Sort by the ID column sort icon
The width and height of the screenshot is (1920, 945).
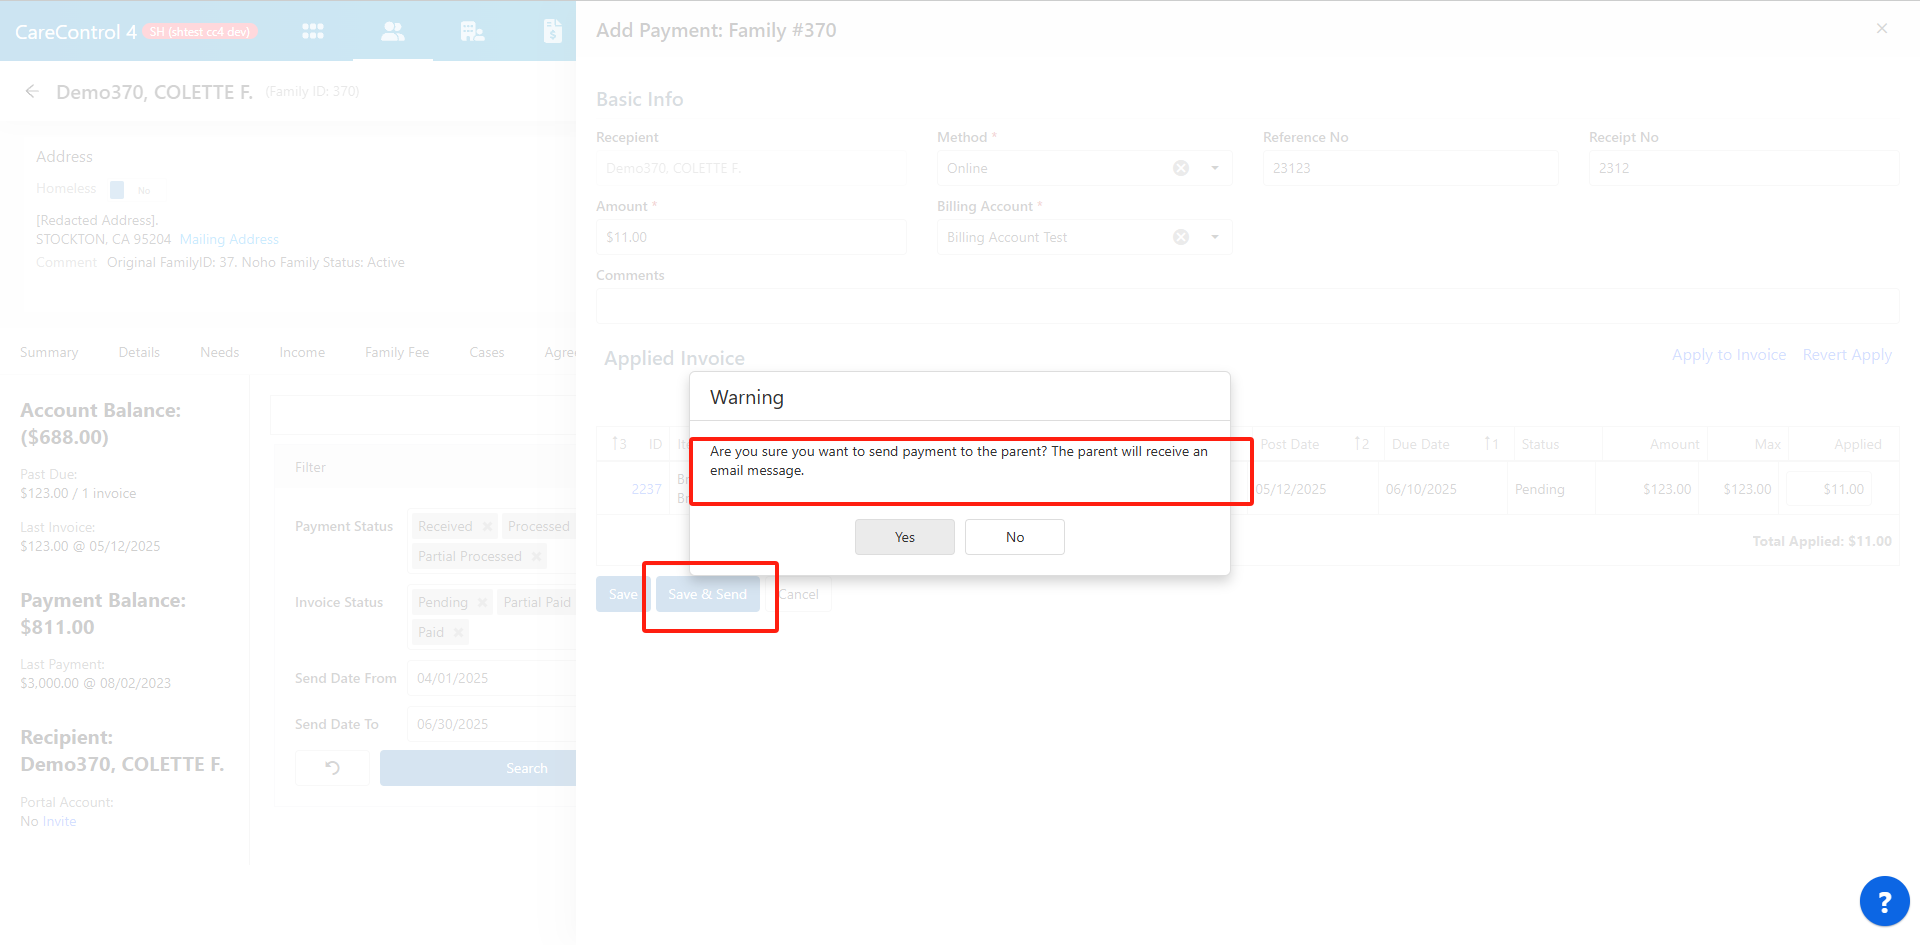pos(619,444)
